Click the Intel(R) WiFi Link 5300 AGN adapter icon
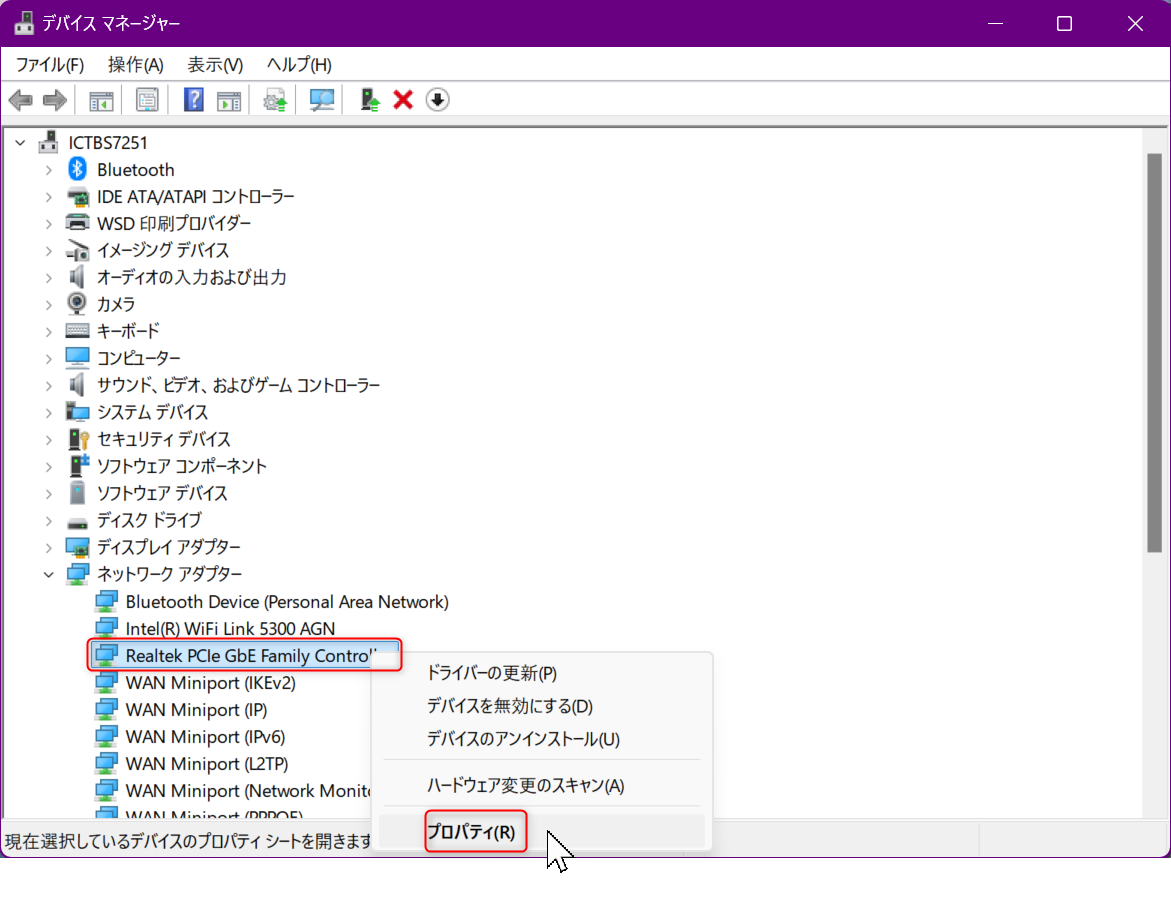Viewport: 1171px width, 907px height. 106,628
